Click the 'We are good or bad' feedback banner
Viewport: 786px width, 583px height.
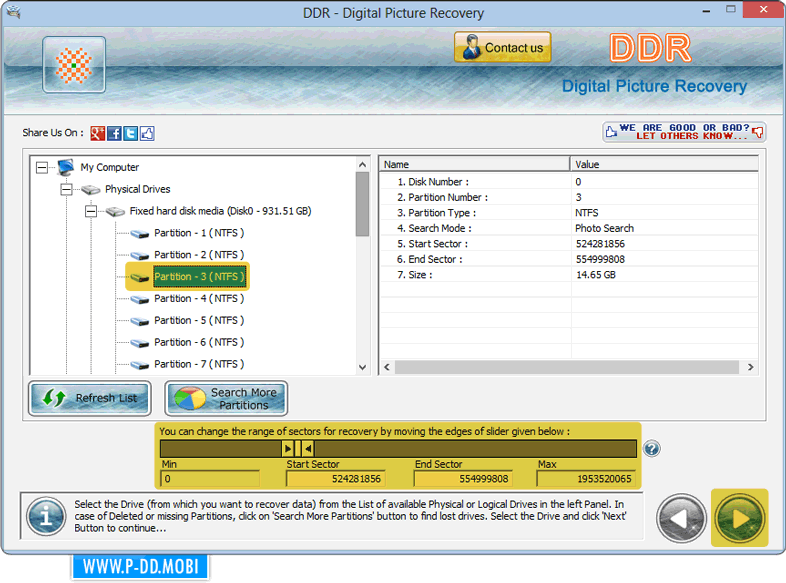point(684,132)
